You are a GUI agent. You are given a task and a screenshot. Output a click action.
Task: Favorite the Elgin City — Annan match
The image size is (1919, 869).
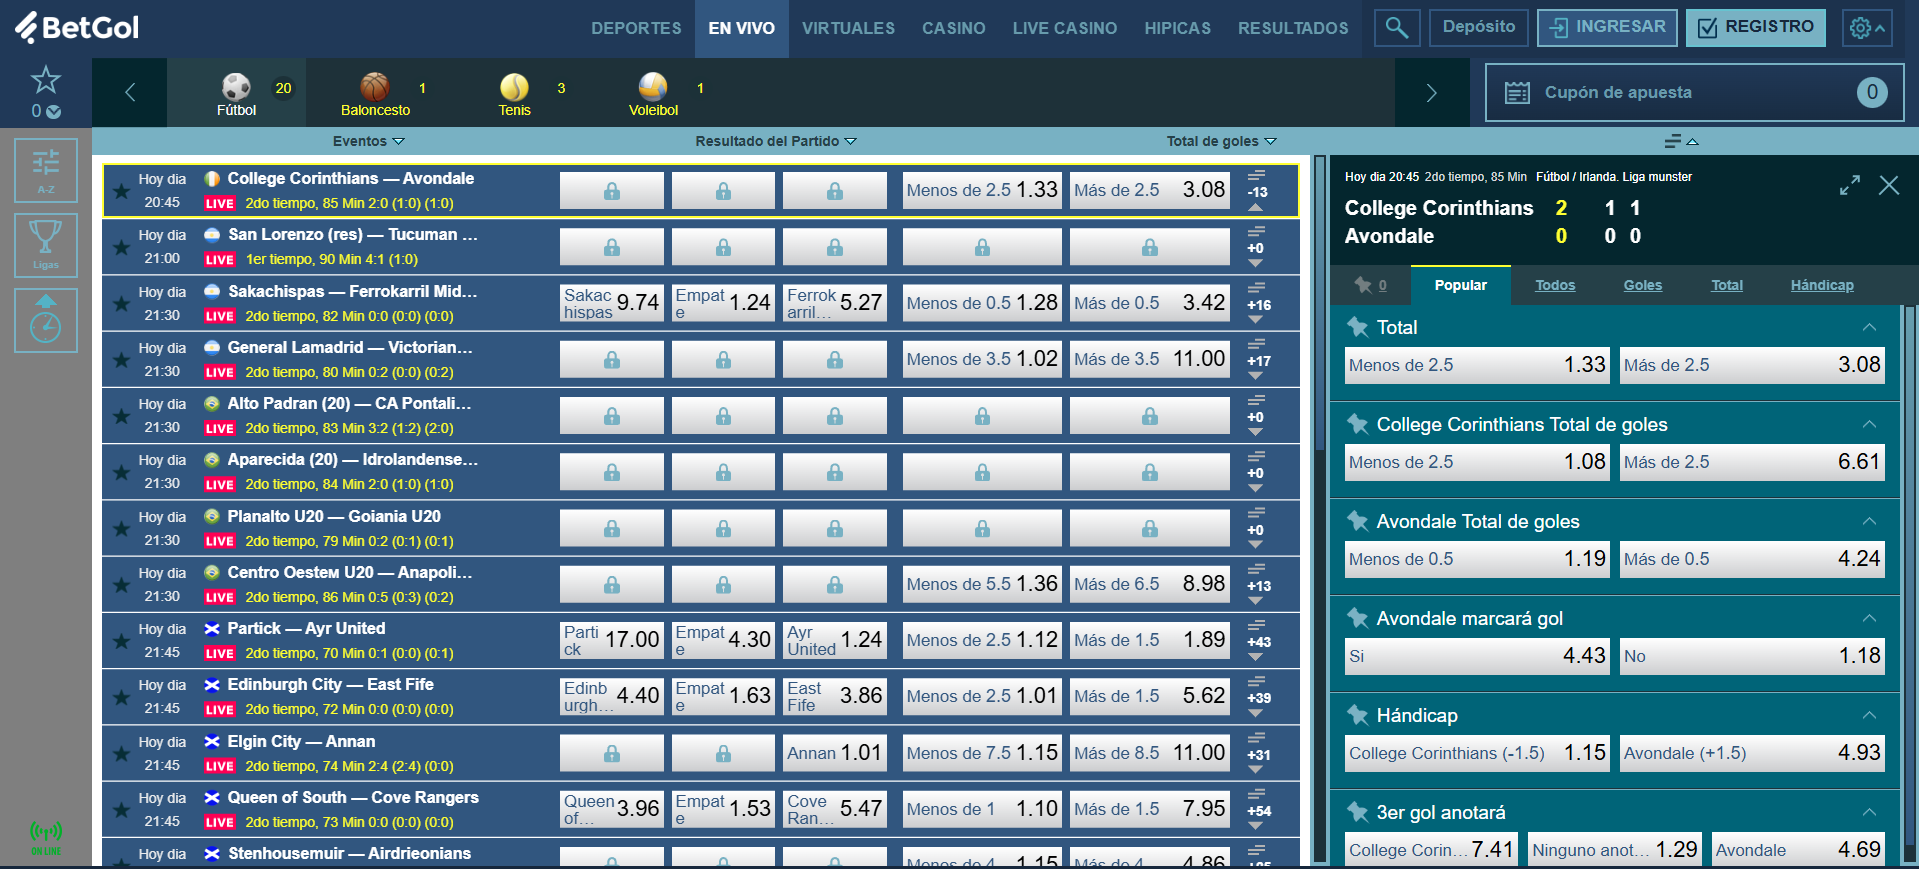coord(121,754)
